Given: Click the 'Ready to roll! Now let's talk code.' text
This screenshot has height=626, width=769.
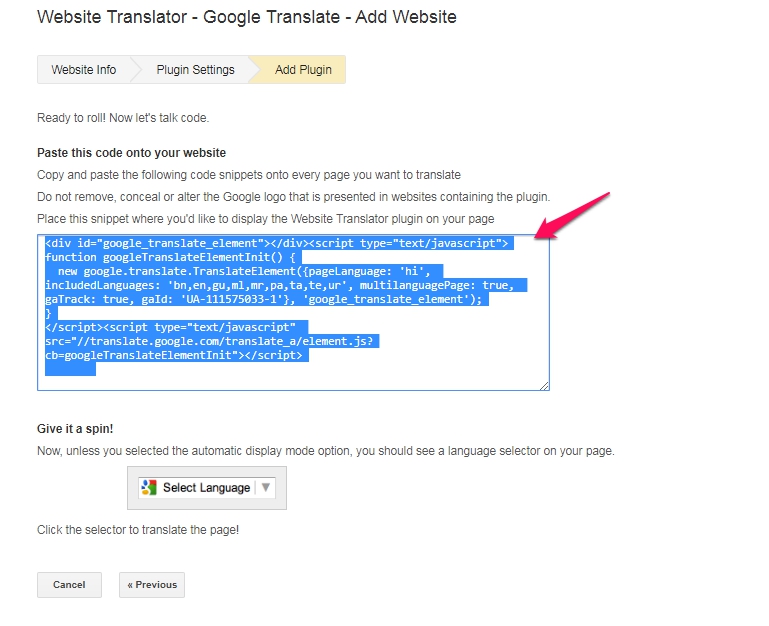Looking at the screenshot, I should 123,118.
